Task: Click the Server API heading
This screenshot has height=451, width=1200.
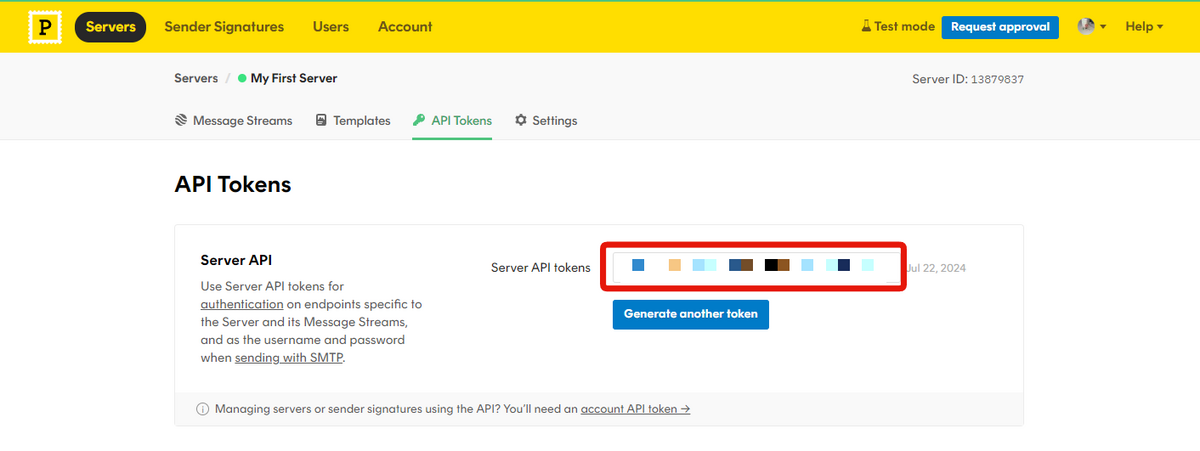Action: [x=237, y=260]
